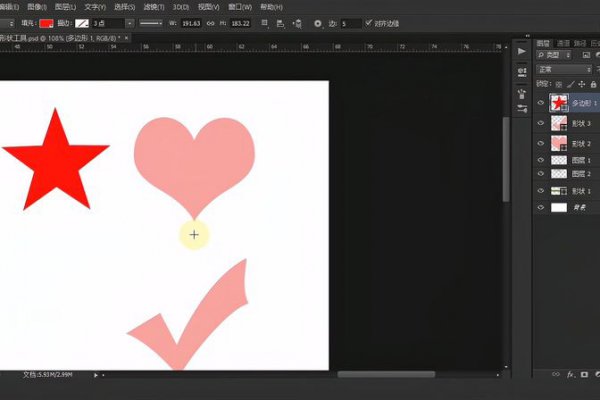Click the pixel layer filter icon
The image size is (600, 400).
586,56
